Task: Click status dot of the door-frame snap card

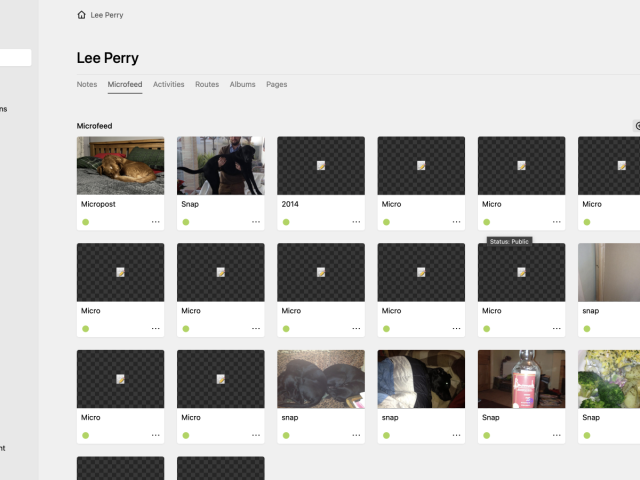Action: (587, 329)
